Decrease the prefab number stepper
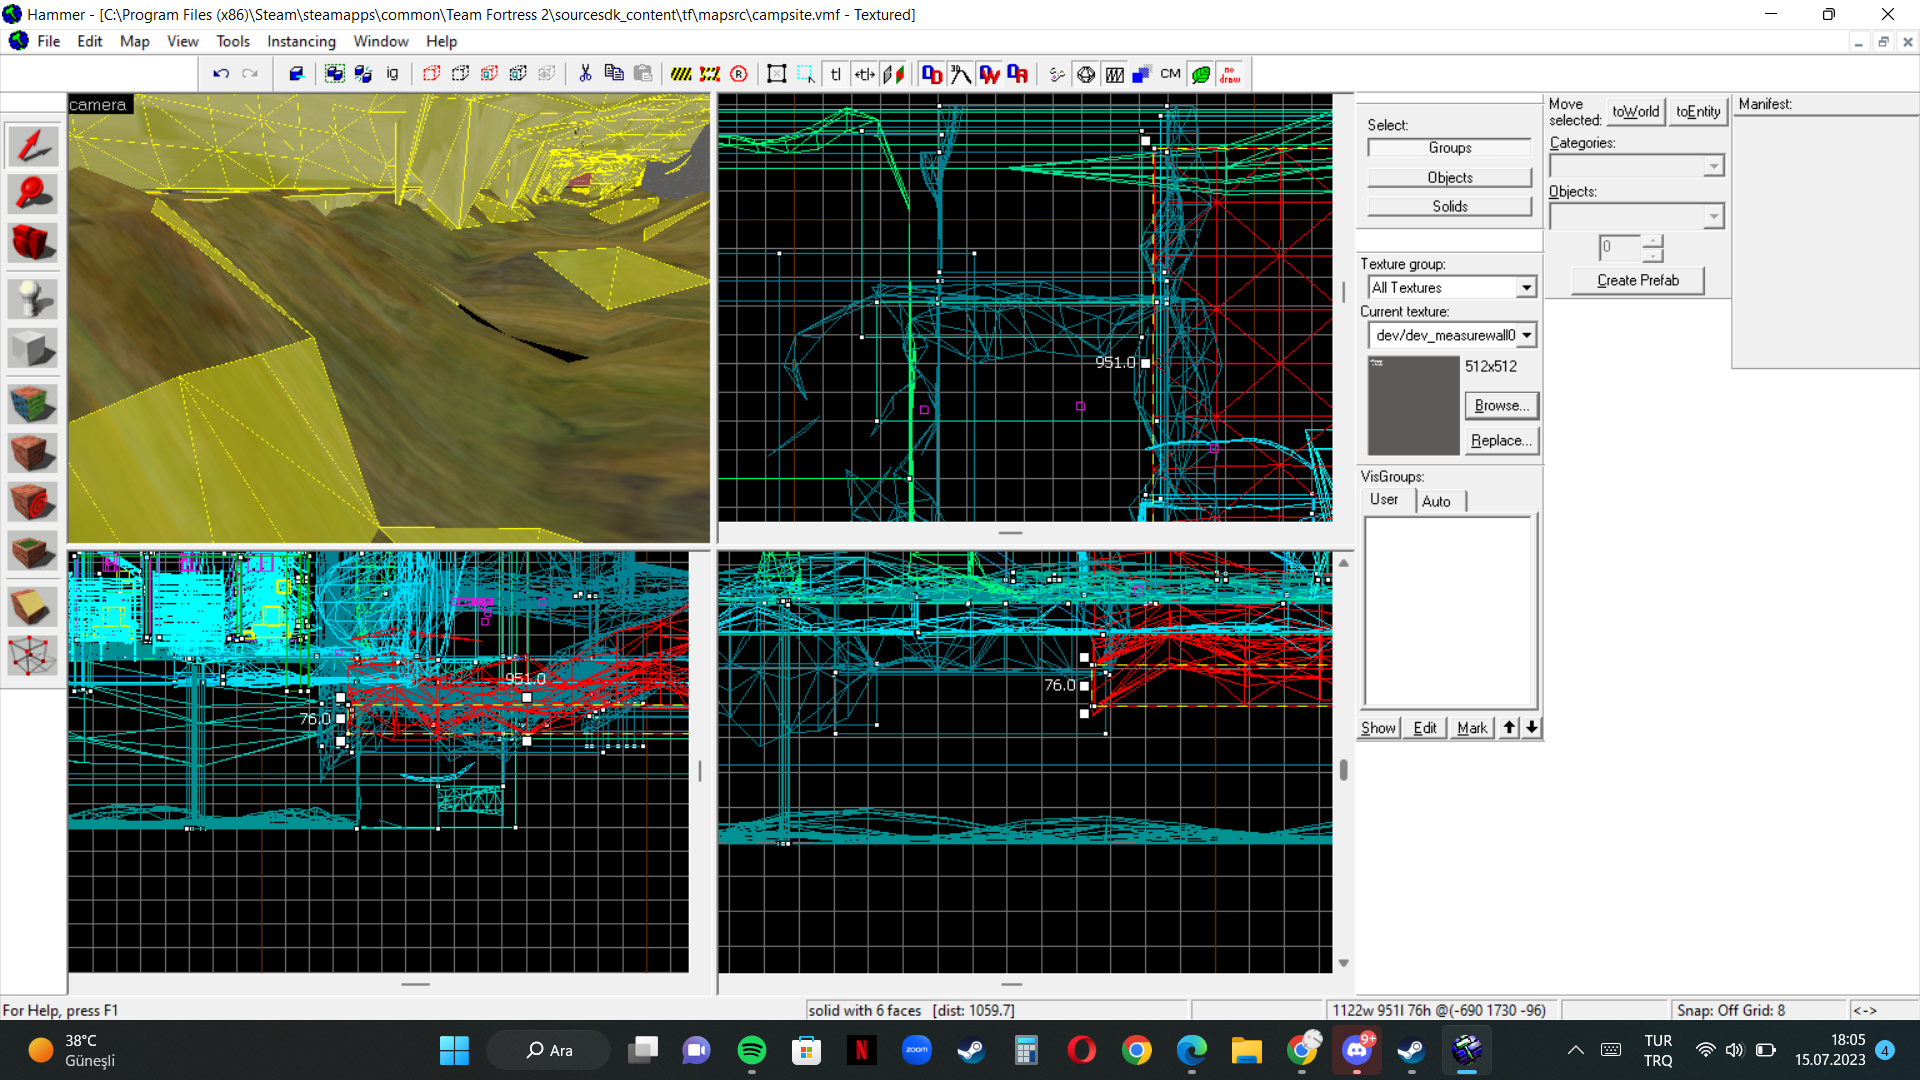This screenshot has width=1920, height=1080. click(x=1652, y=254)
